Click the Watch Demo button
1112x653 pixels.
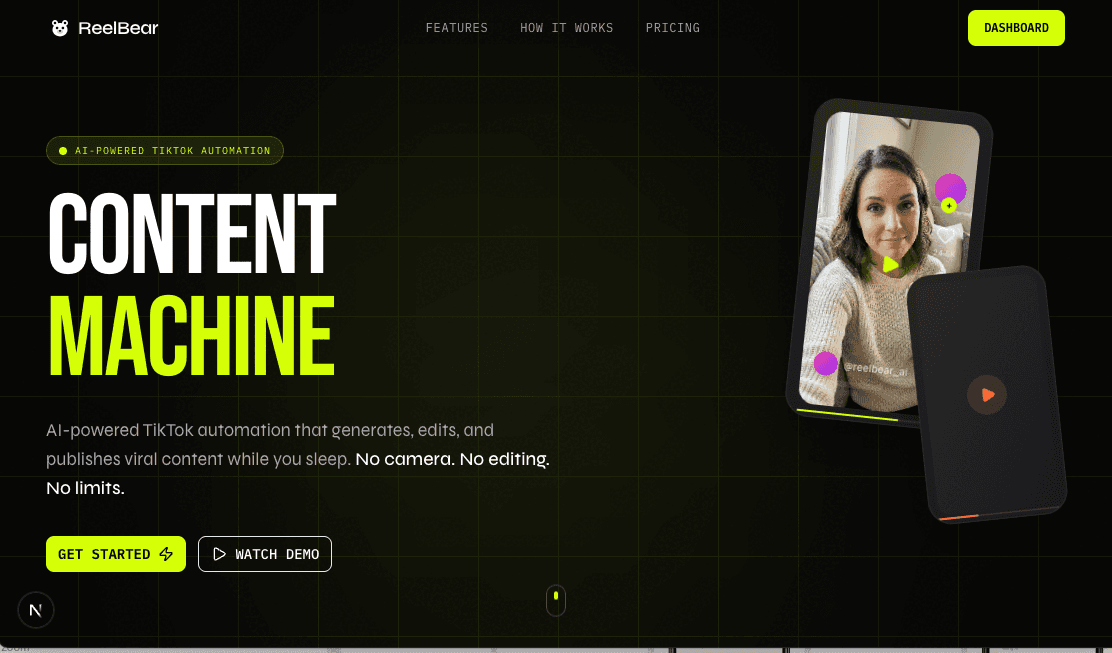coord(265,554)
